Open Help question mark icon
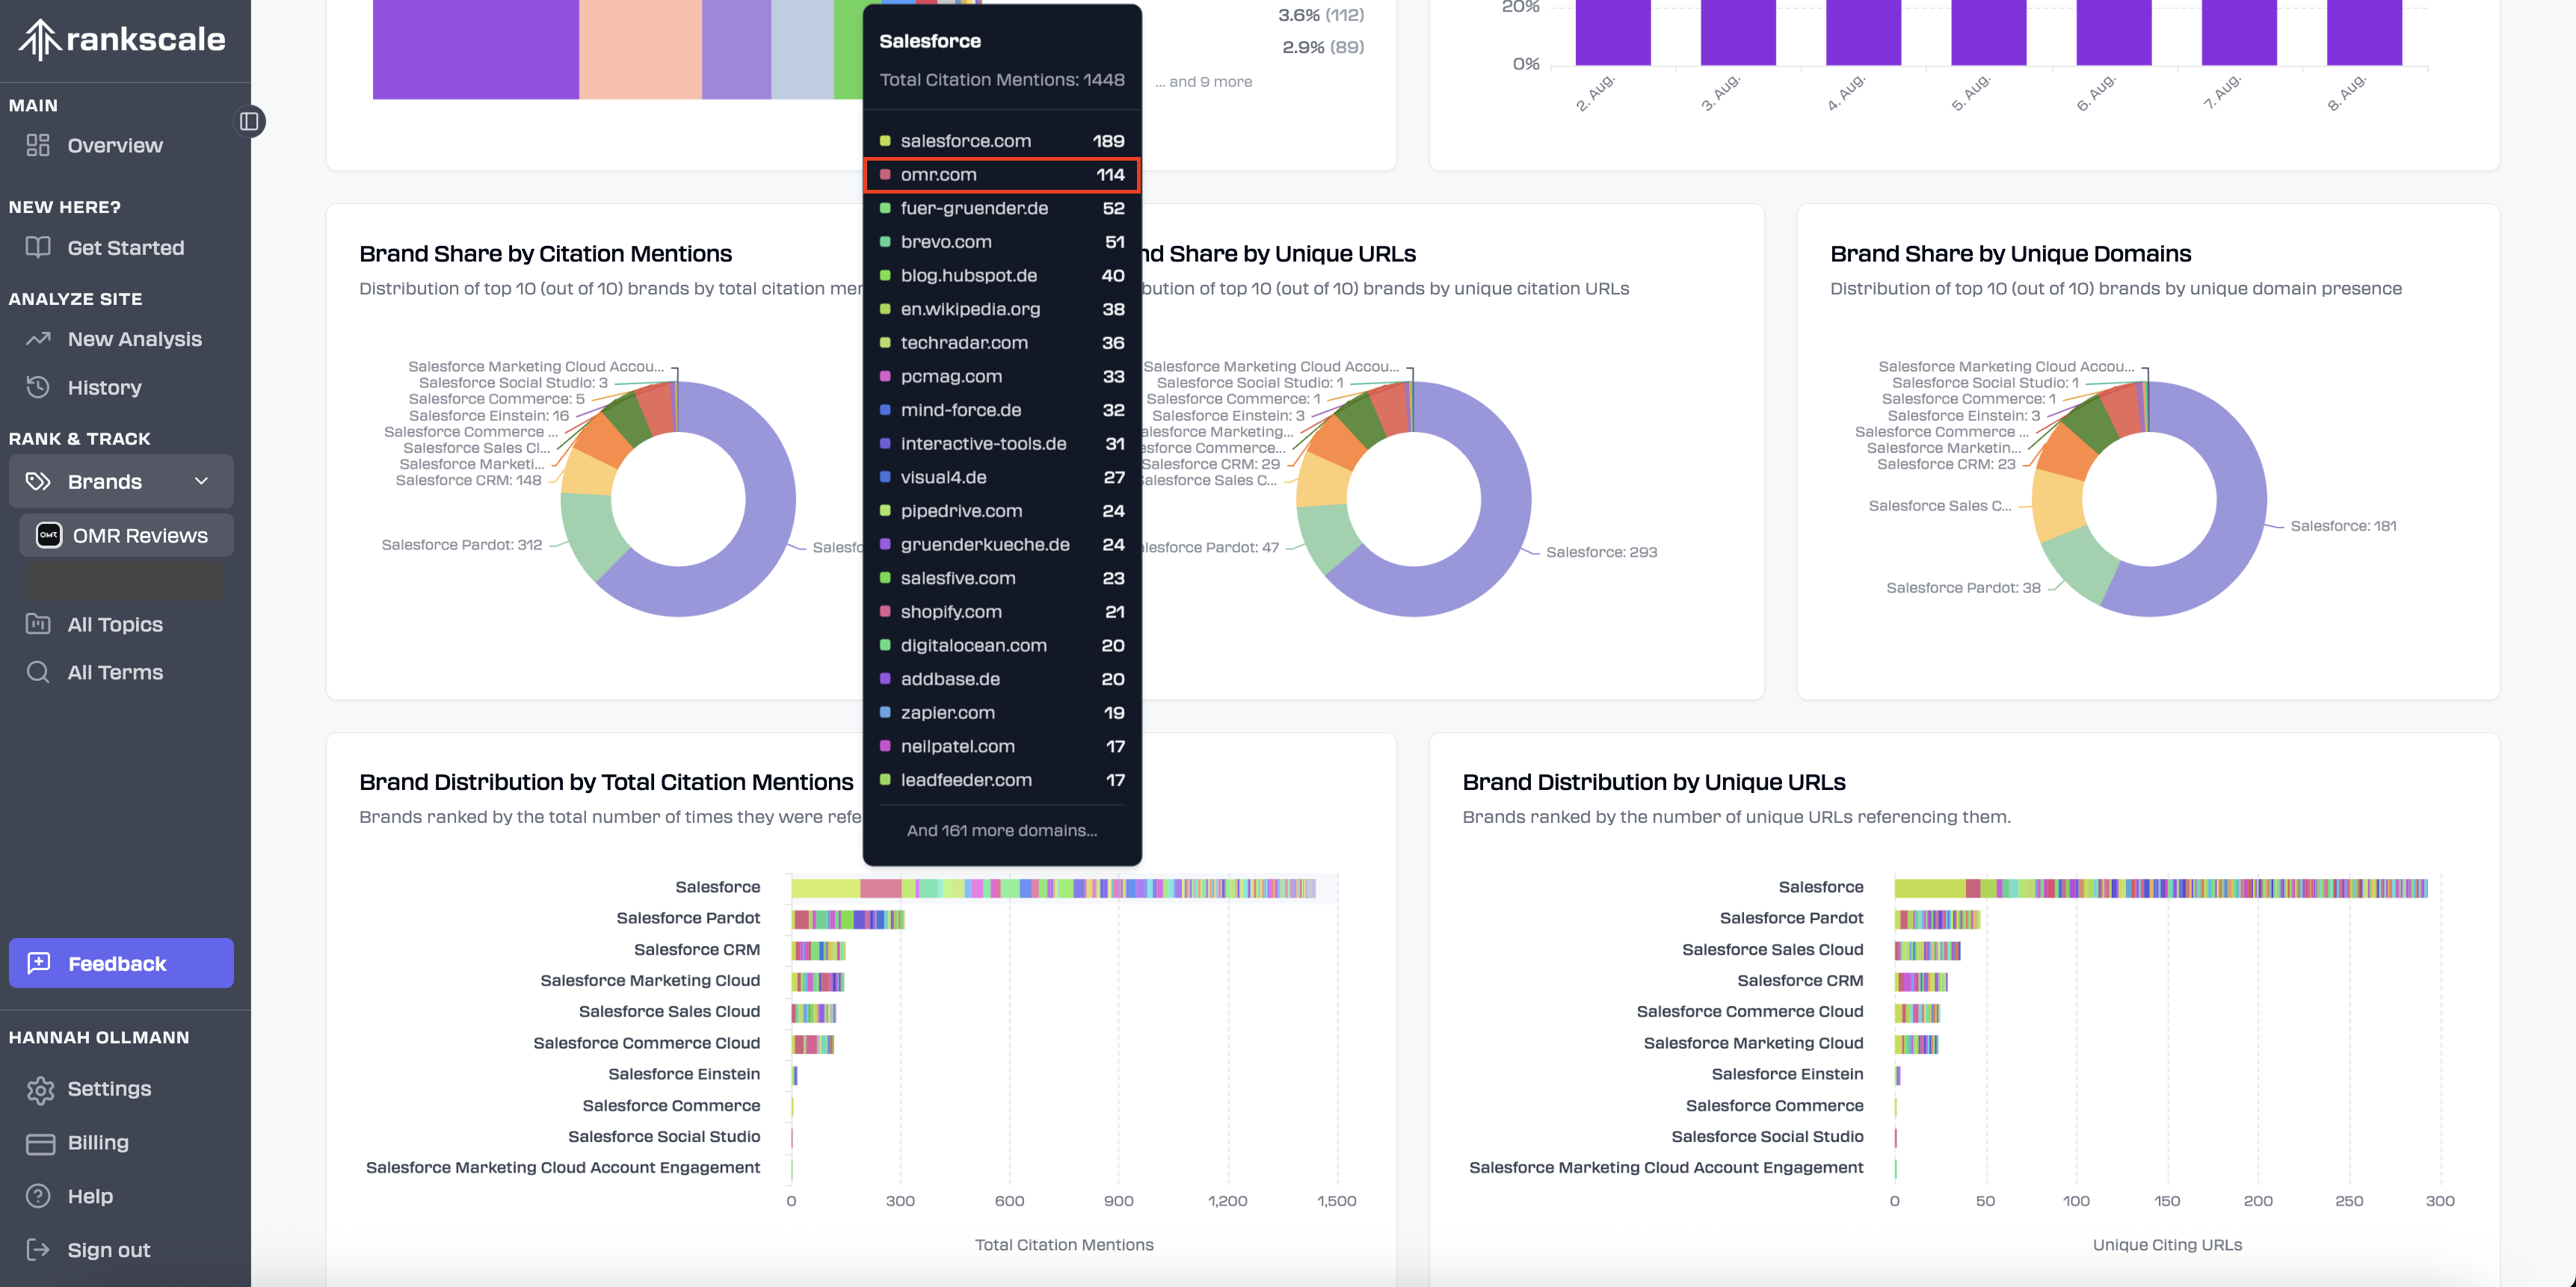 click(38, 1197)
